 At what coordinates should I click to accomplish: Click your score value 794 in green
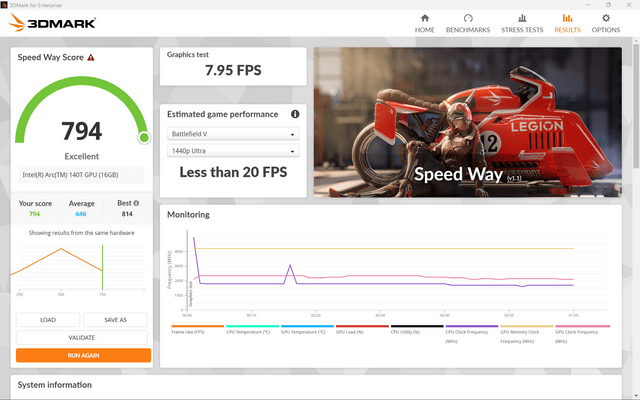(x=35, y=214)
